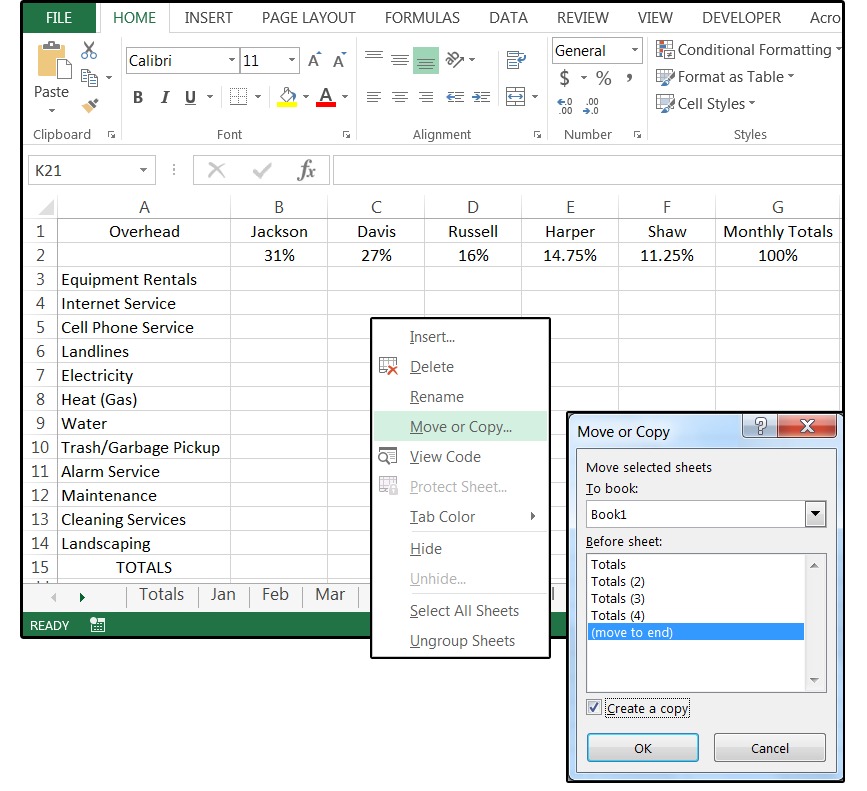Apply accounting dollar number format
This screenshot has width=867, height=791.
pos(564,77)
